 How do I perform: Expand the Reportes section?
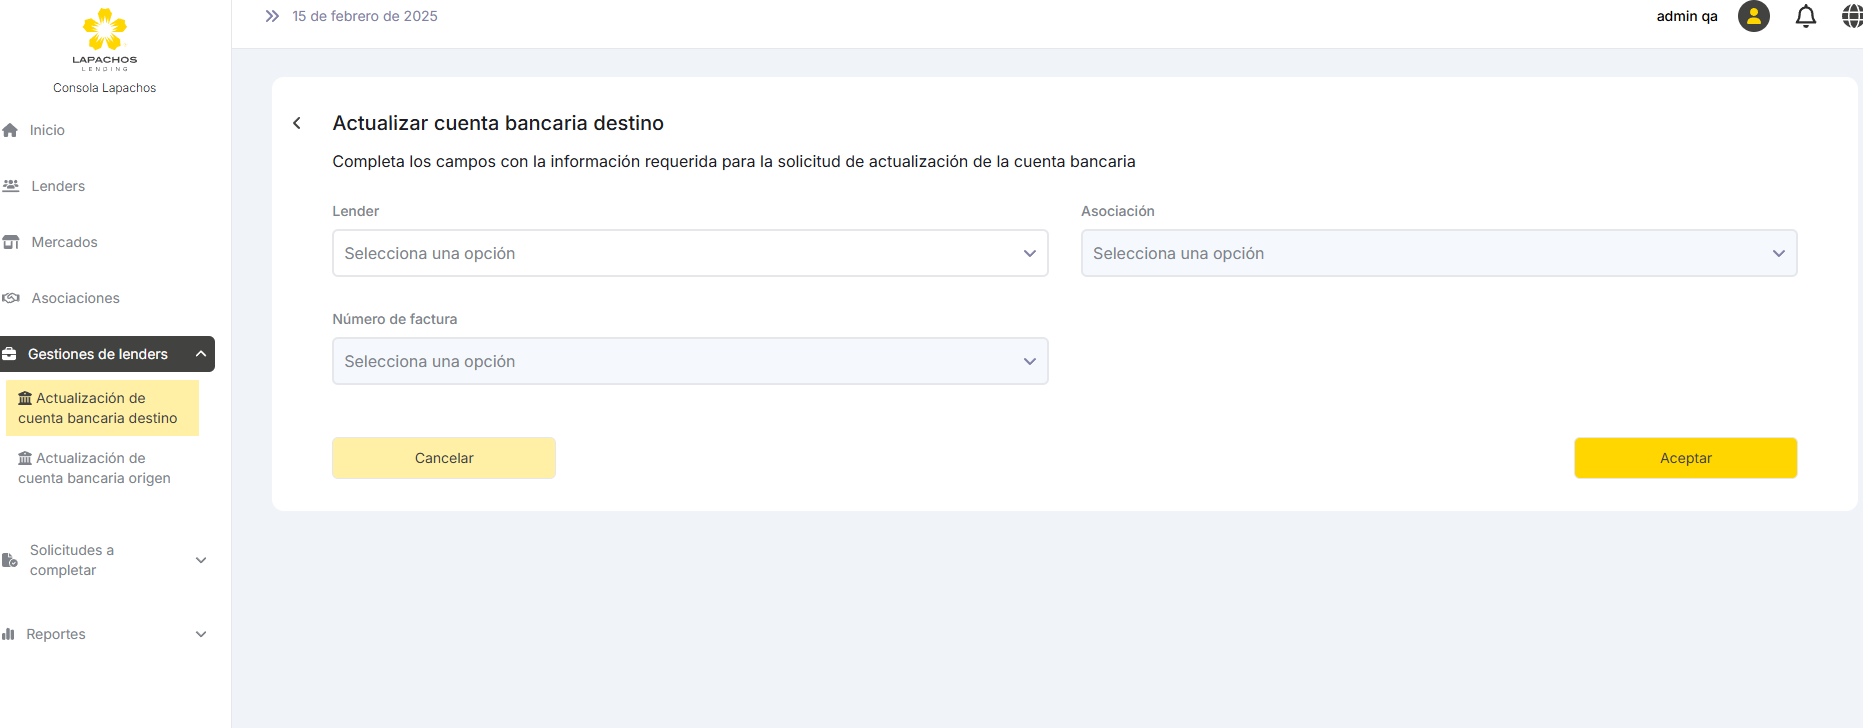pyautogui.click(x=201, y=634)
